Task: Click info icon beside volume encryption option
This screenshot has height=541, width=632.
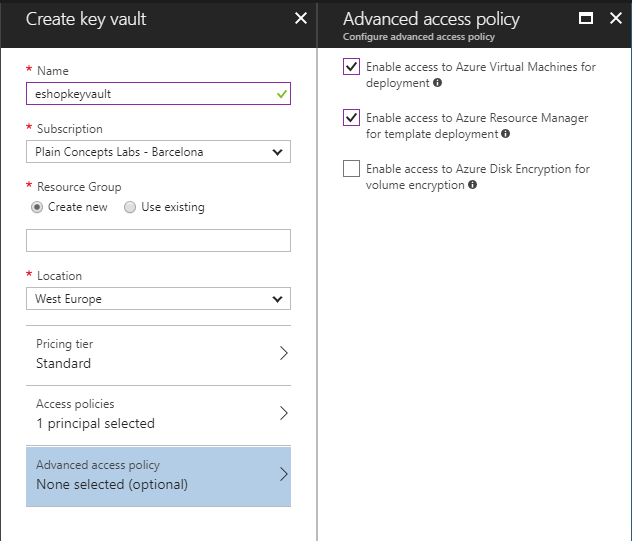Action: pyautogui.click(x=472, y=185)
